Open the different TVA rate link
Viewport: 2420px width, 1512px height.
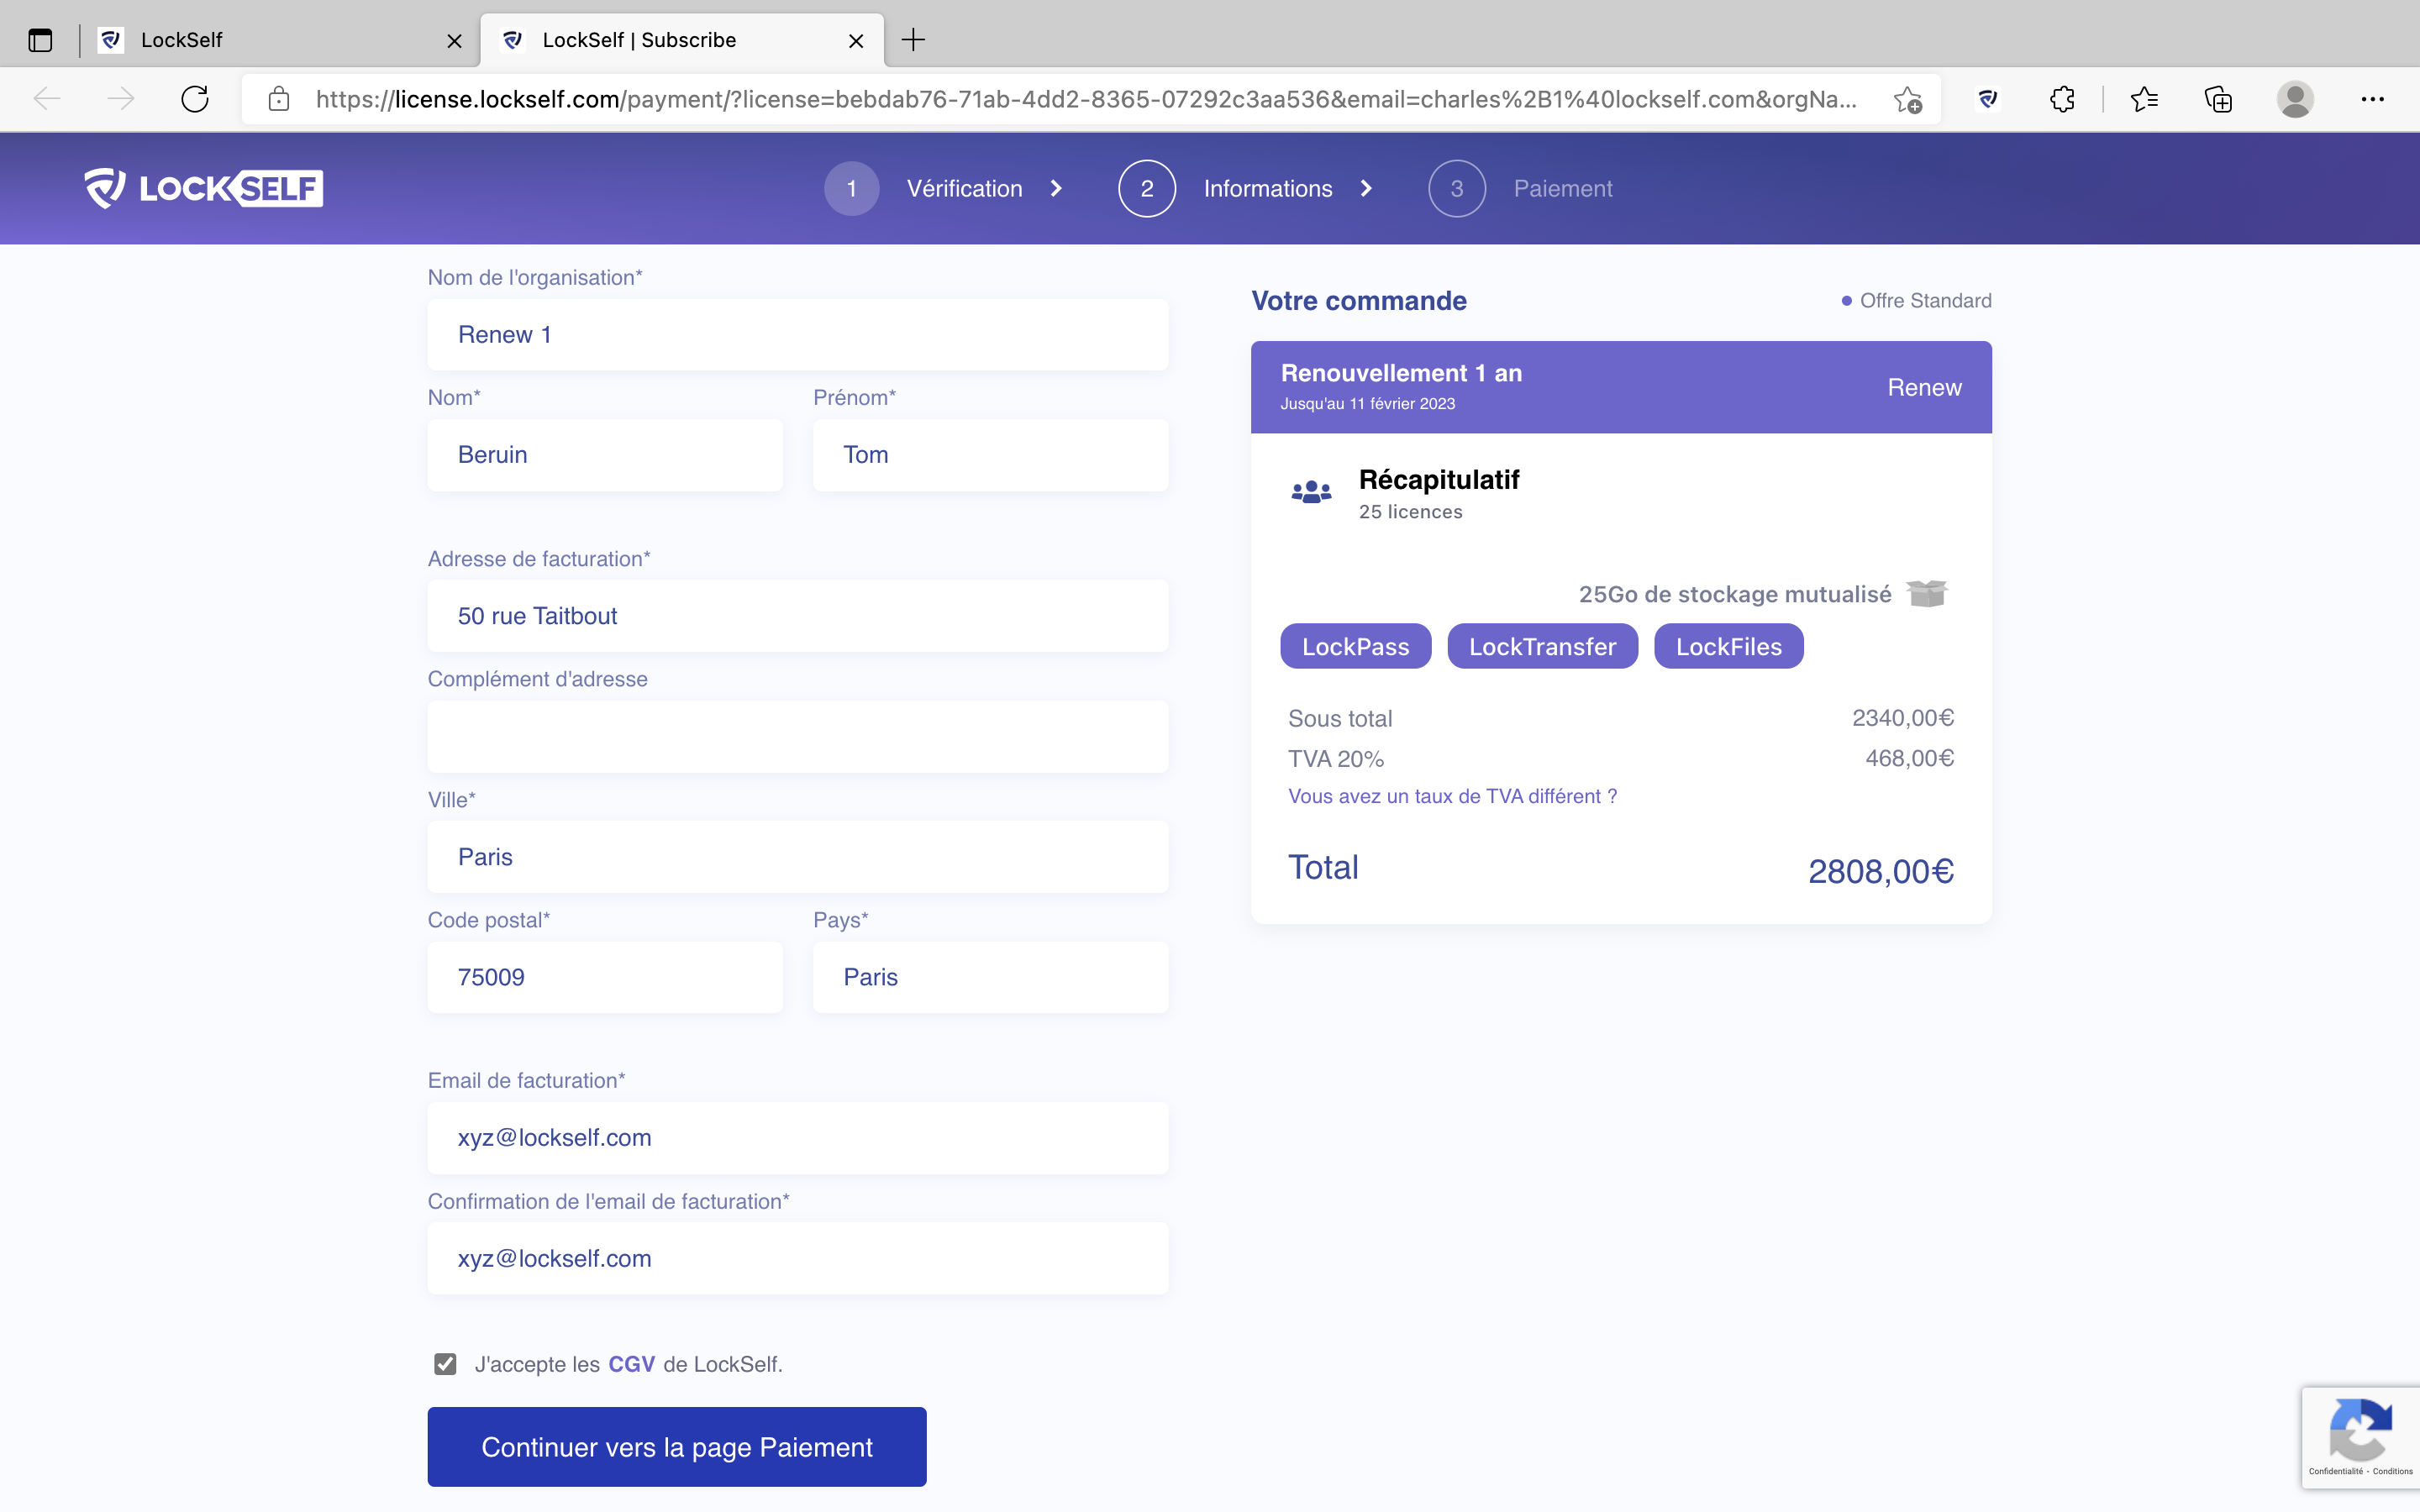(x=1452, y=796)
